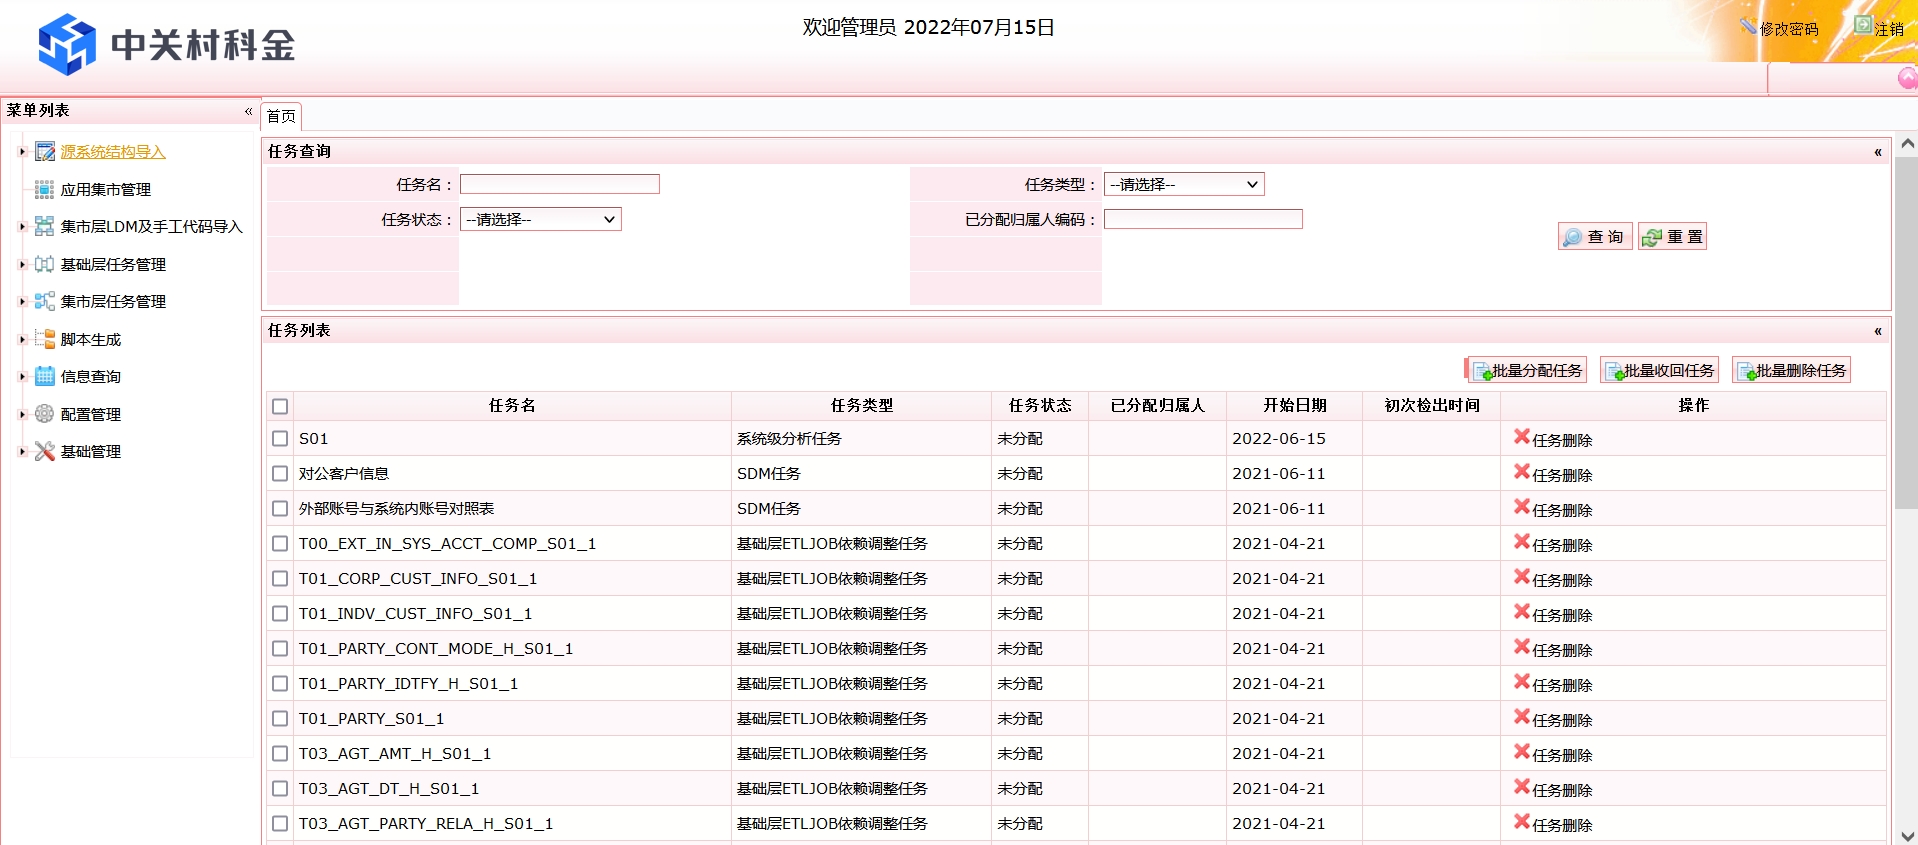Check the S01 task row checkbox
Viewport: 1918px width, 845px height.
[280, 439]
